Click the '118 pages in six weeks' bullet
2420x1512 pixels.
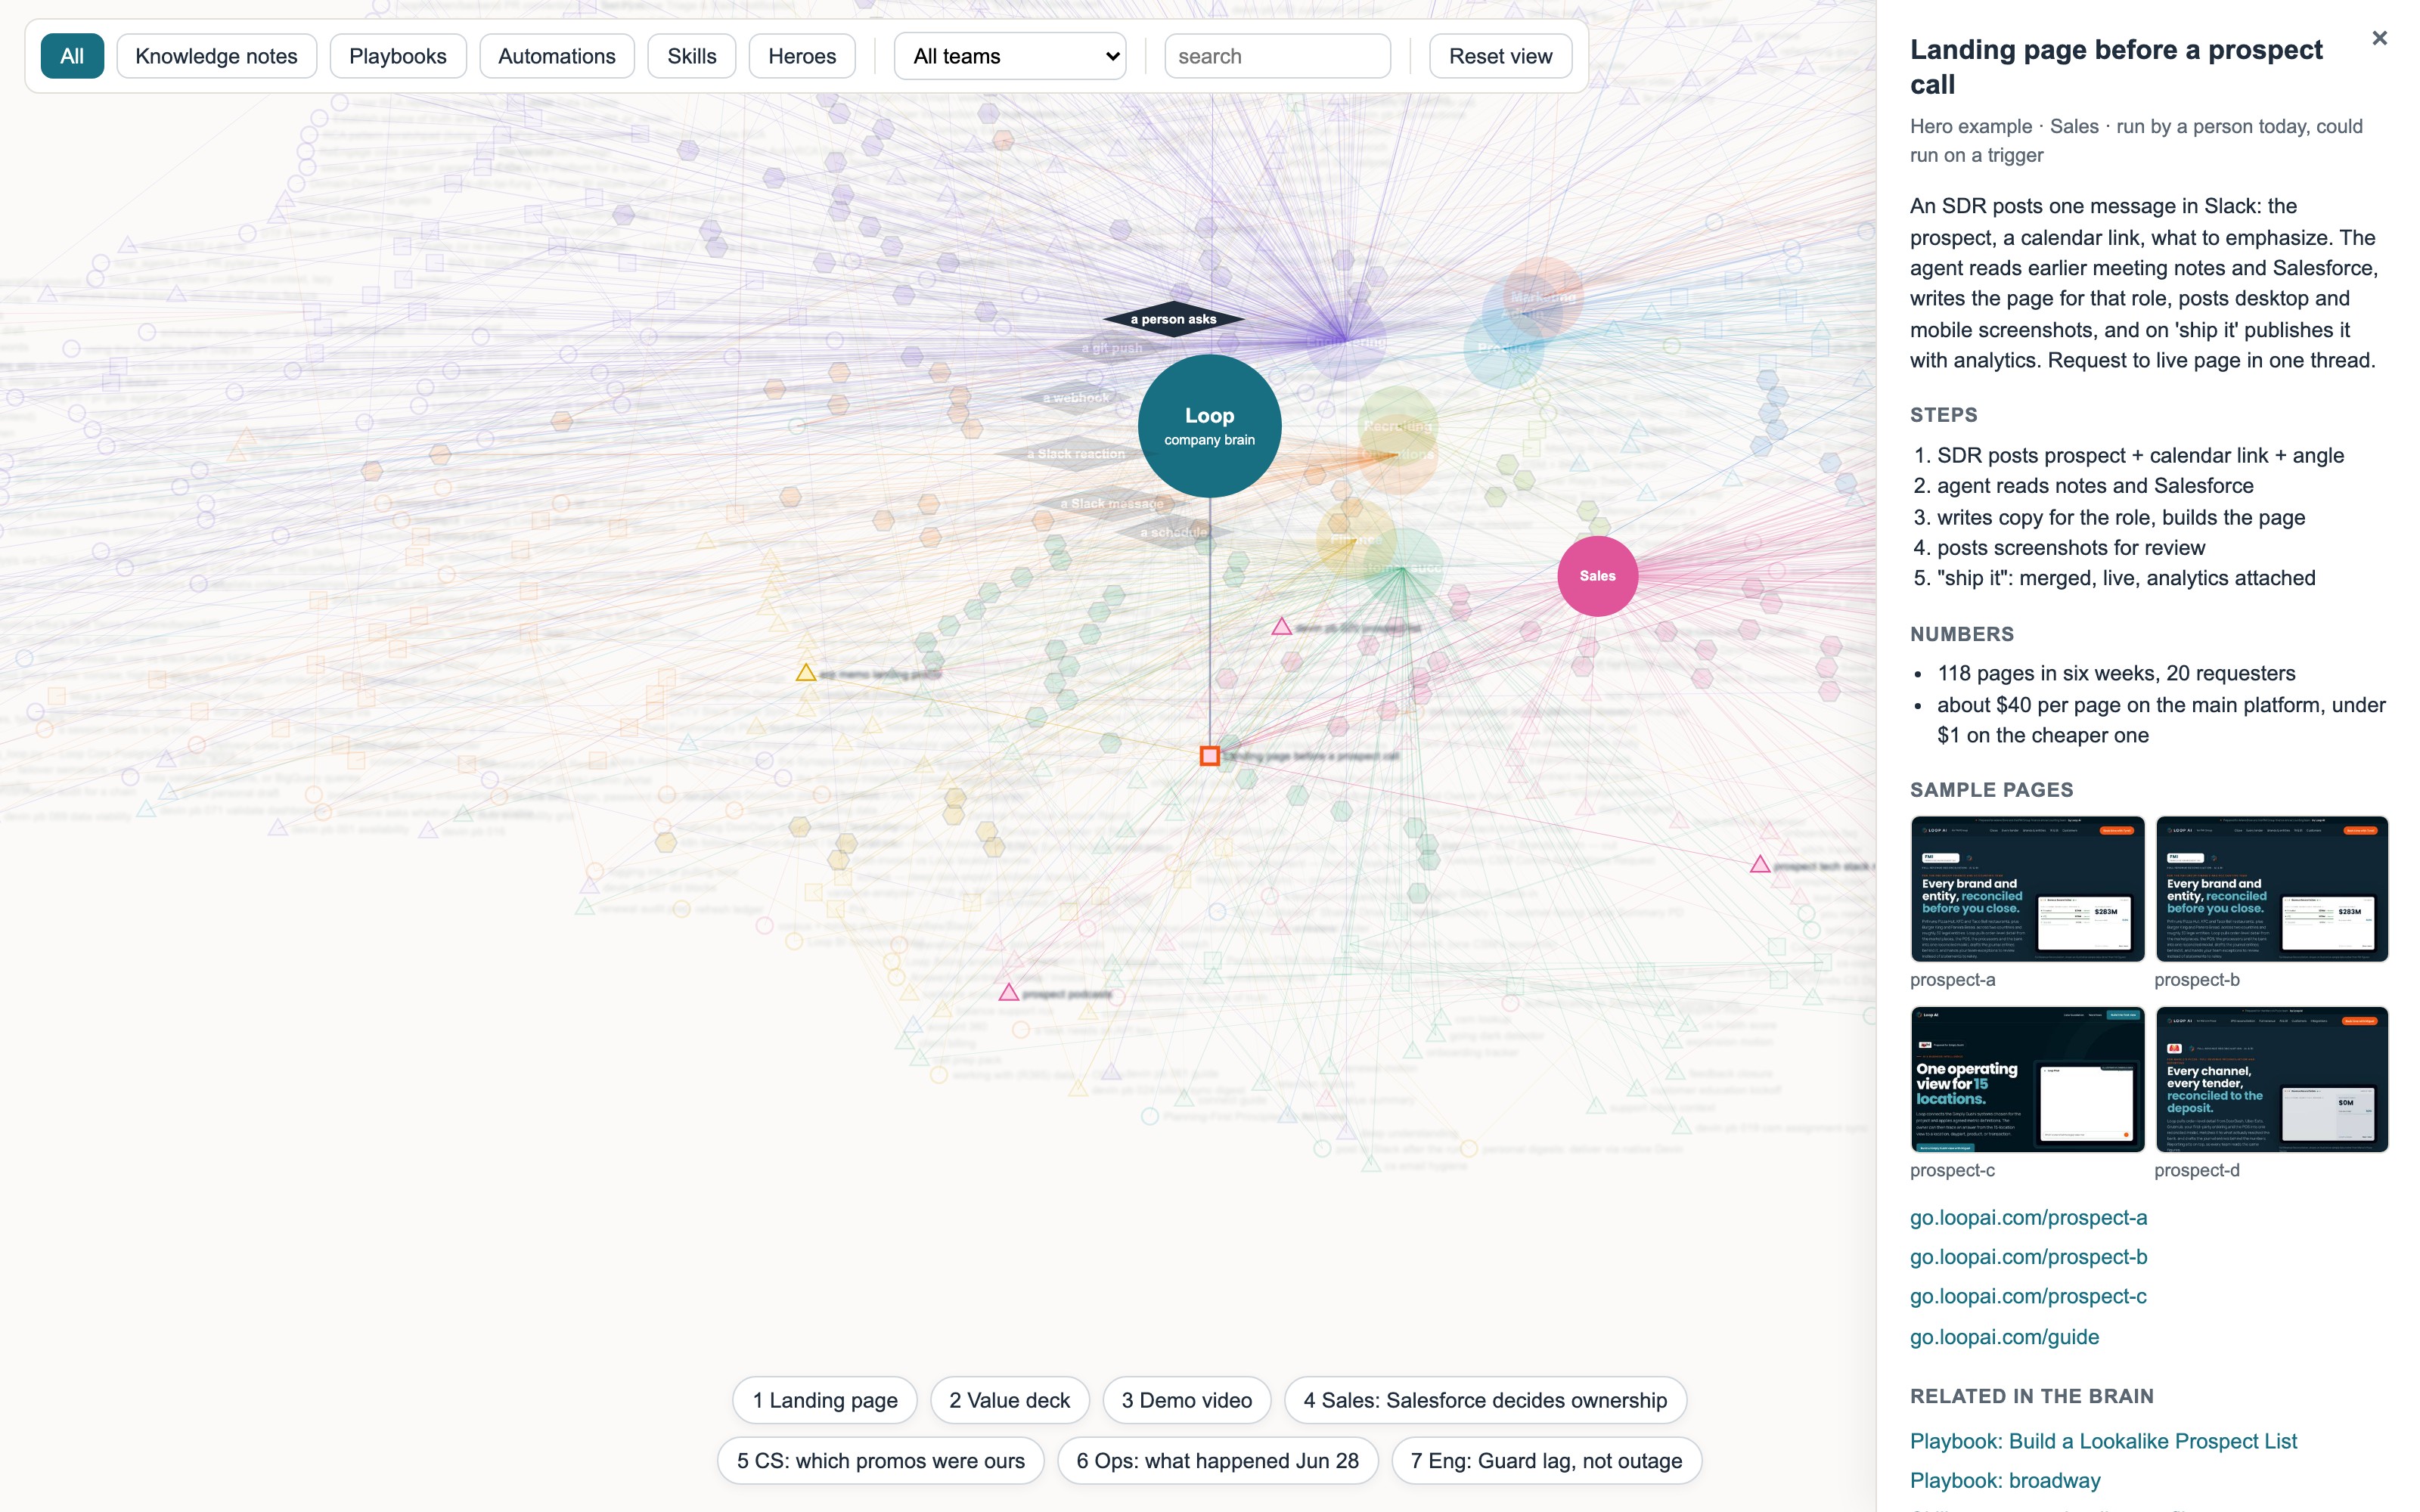(x=2115, y=674)
